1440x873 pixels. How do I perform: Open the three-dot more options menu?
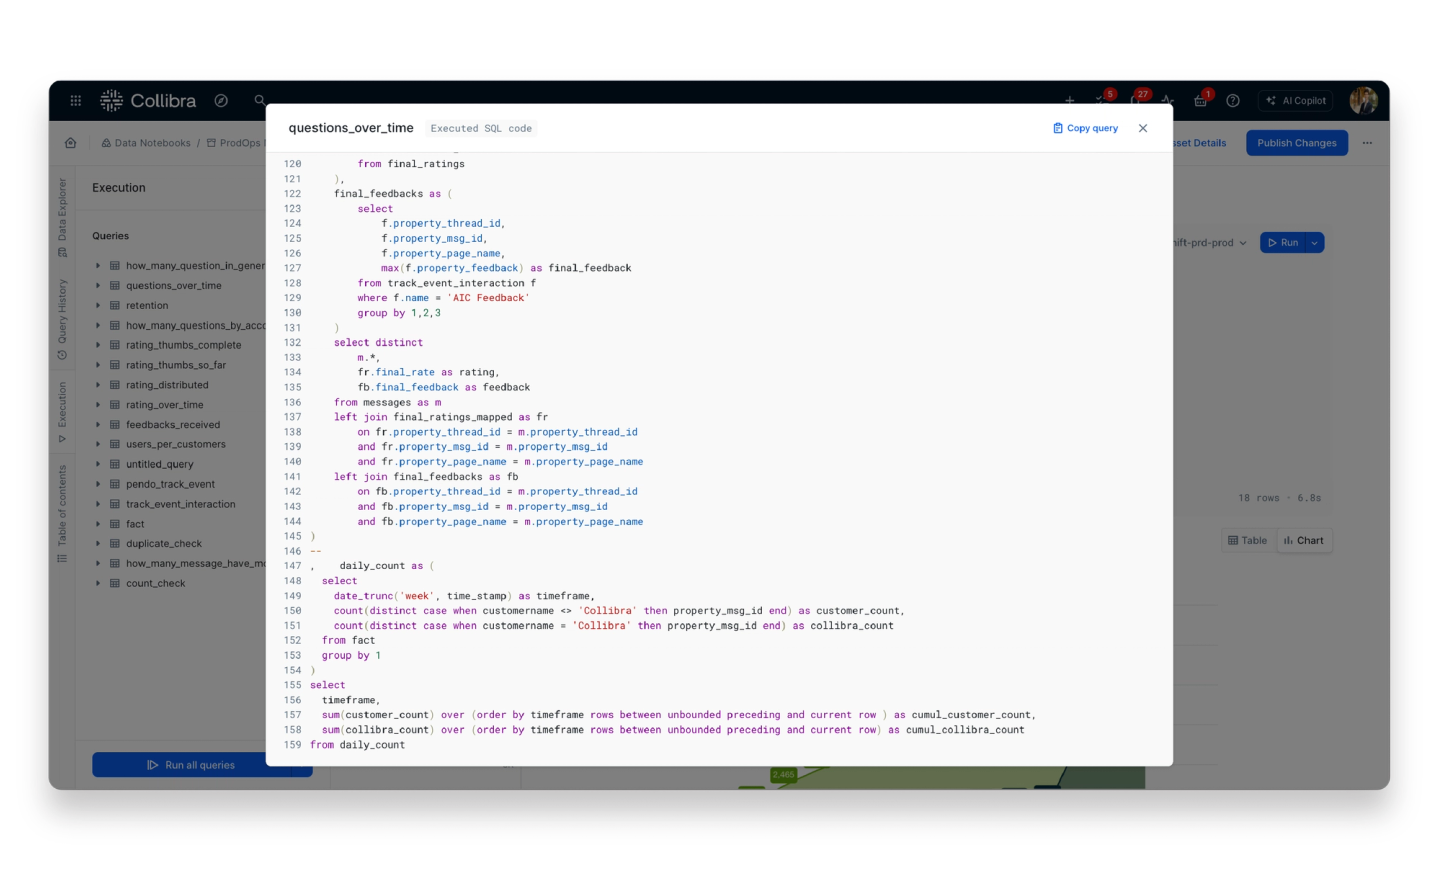(1367, 143)
